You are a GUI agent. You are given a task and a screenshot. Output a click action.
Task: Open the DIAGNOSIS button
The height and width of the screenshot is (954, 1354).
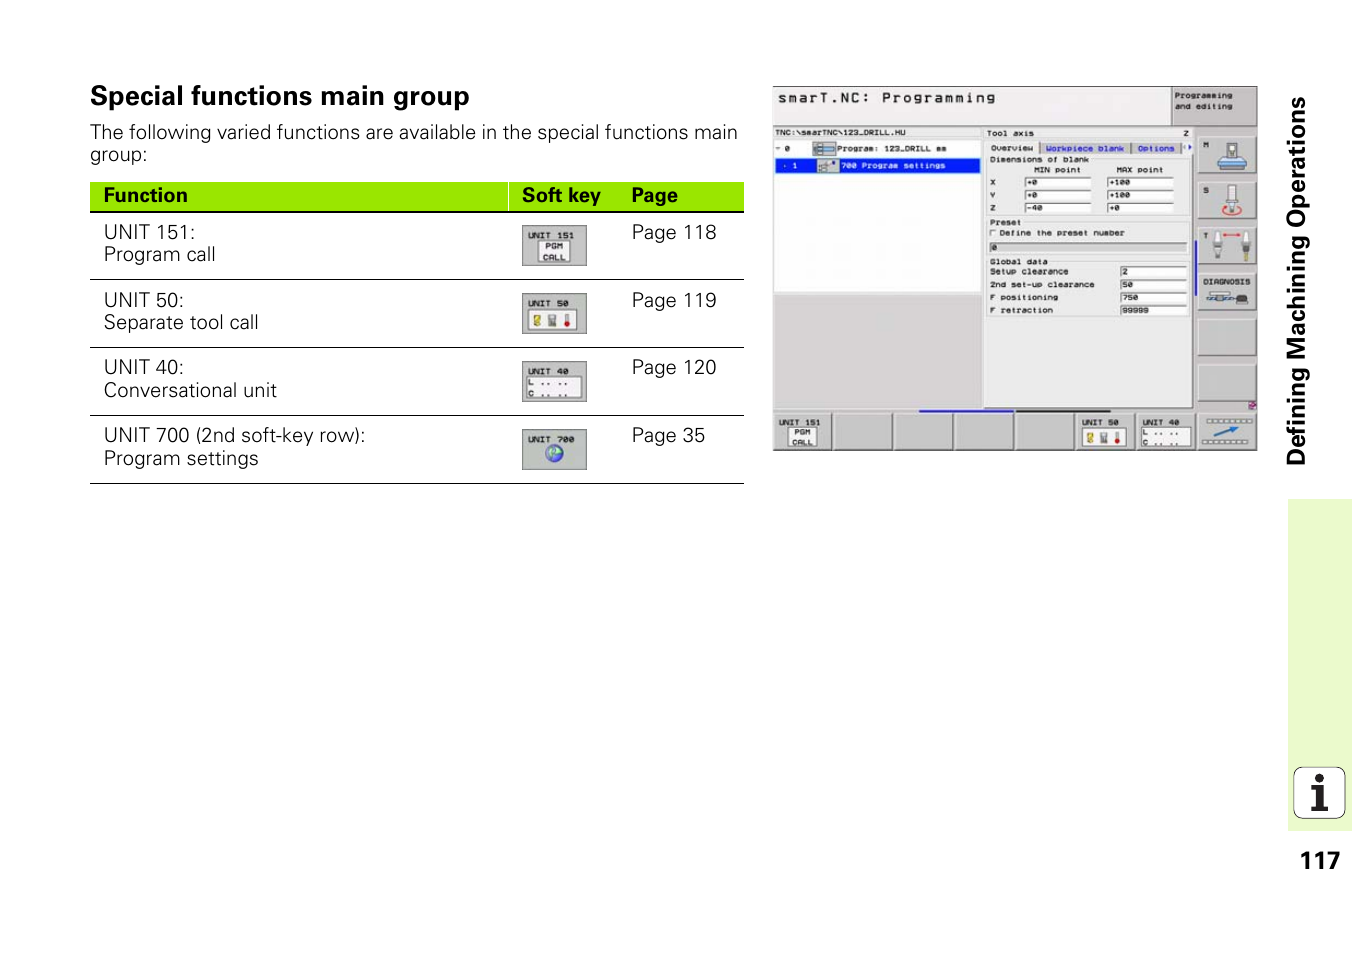pos(1227,291)
